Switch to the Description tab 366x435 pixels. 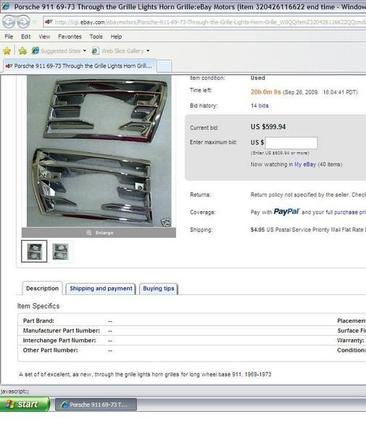pyautogui.click(x=42, y=288)
